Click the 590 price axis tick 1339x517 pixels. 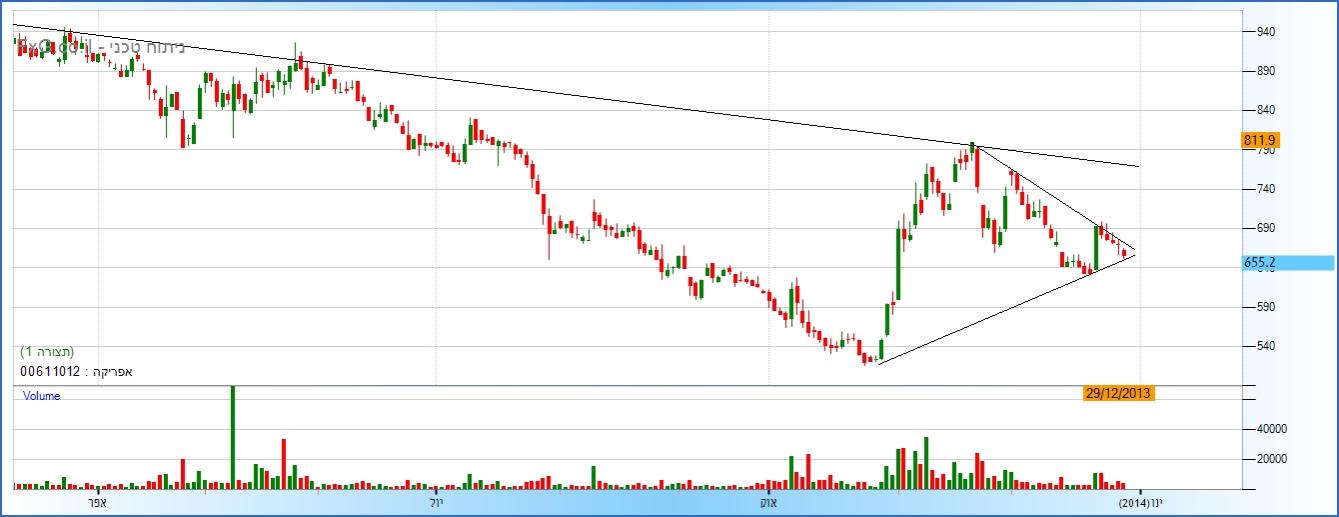pos(1264,307)
